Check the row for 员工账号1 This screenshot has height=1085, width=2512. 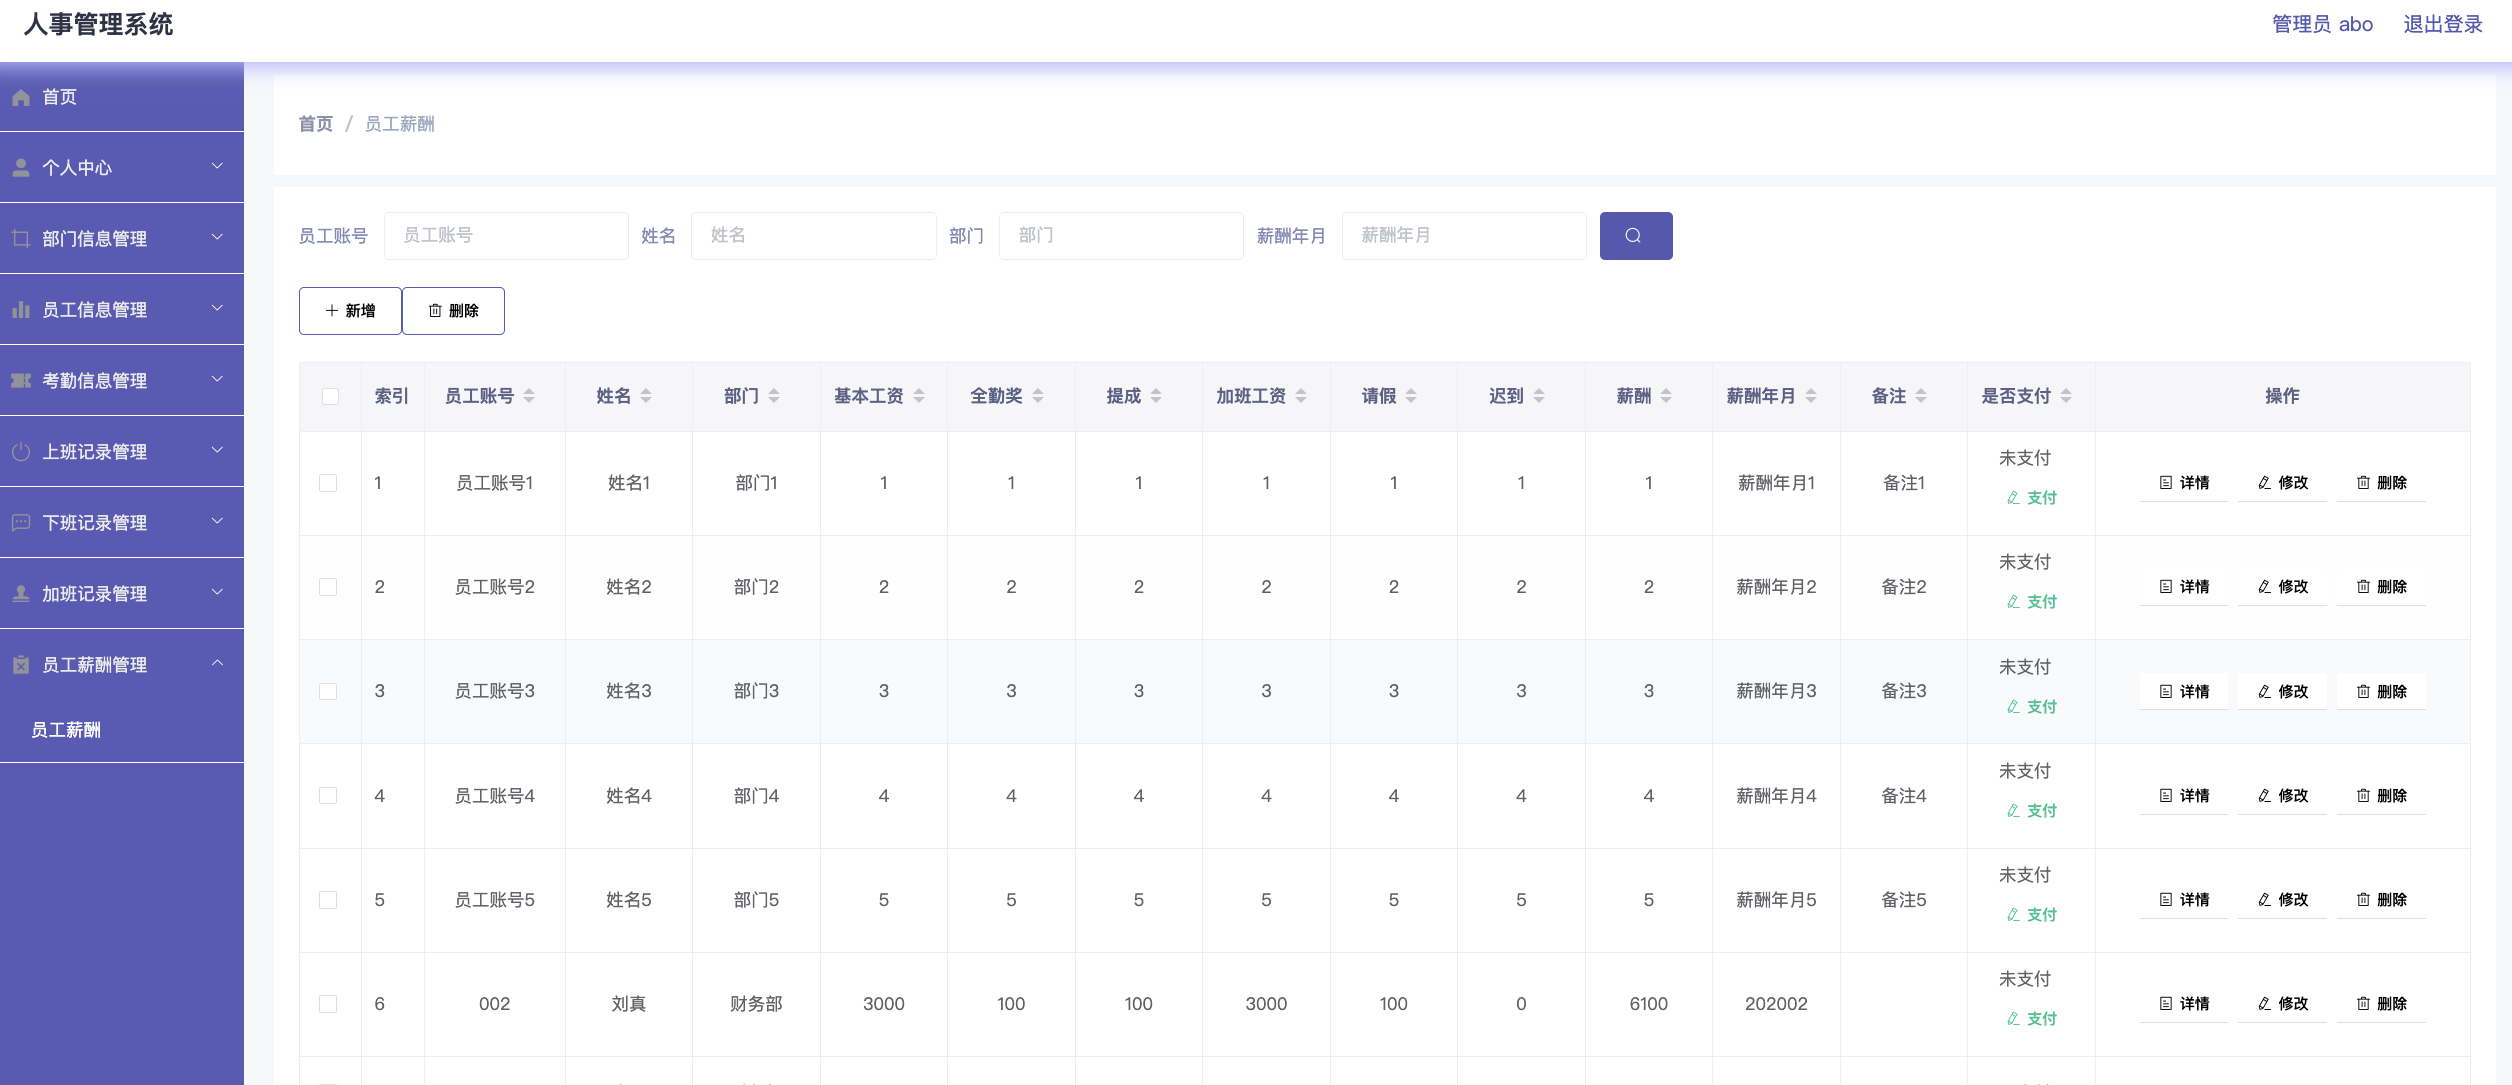point(328,483)
